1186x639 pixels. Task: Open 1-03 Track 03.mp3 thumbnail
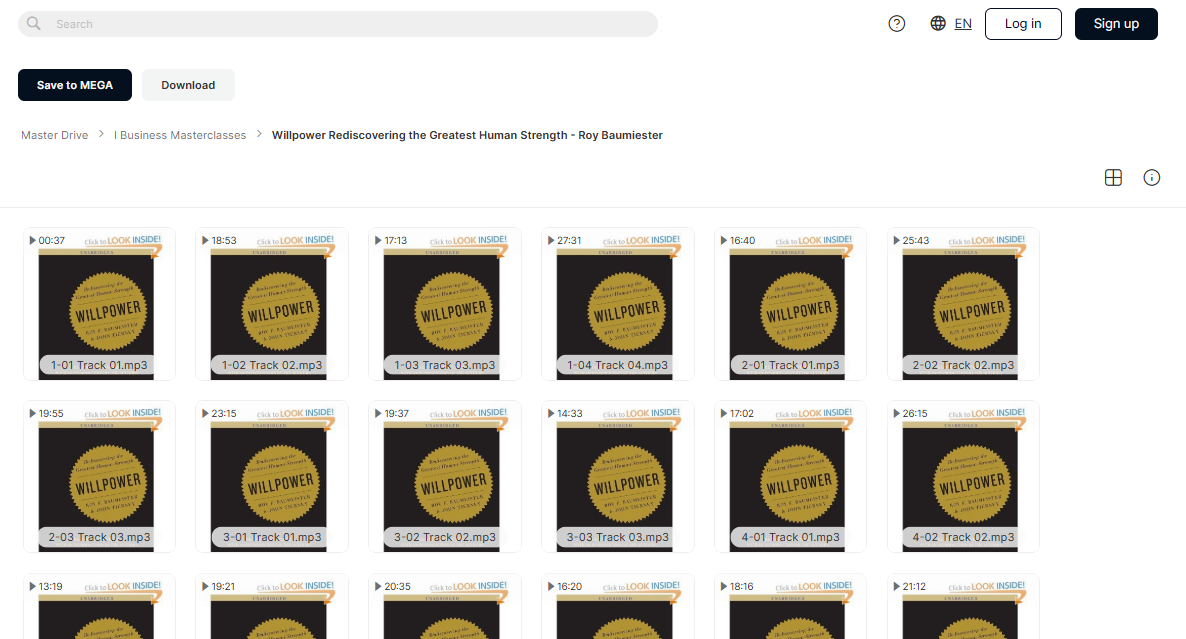tap(445, 304)
